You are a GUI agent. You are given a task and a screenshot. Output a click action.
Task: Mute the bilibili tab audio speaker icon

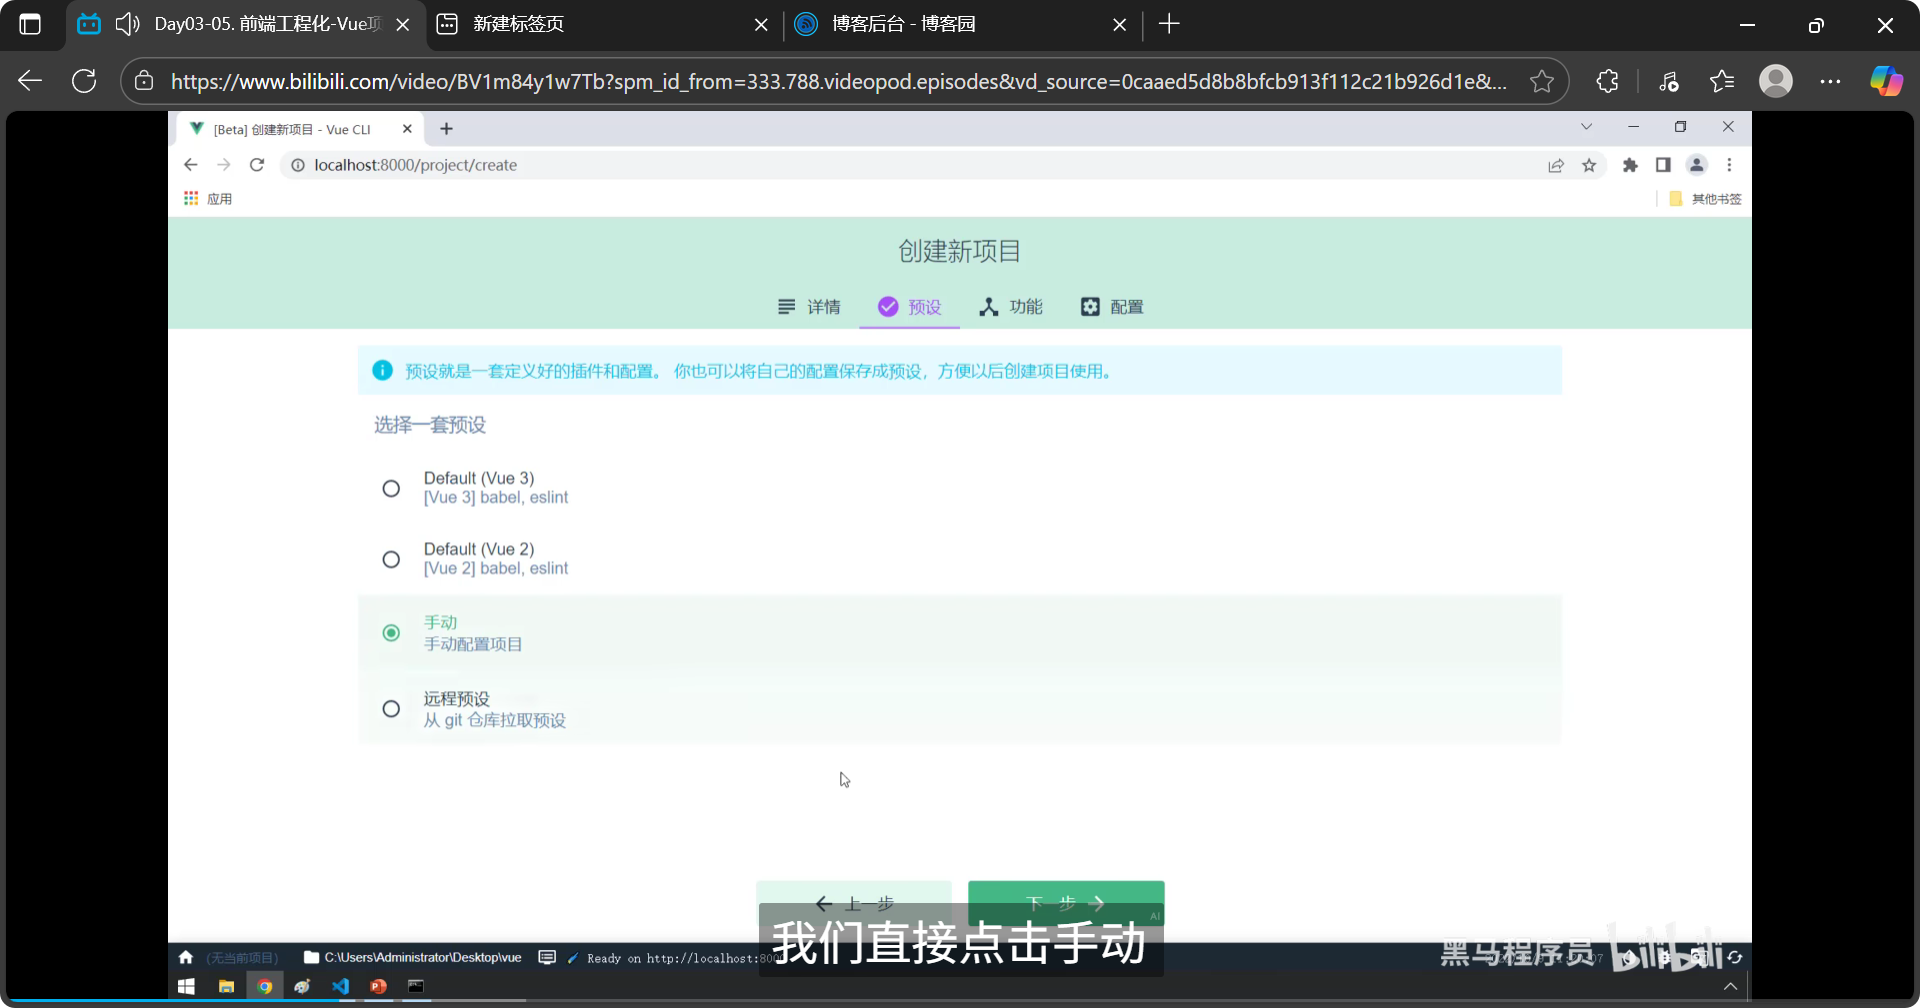pos(127,24)
